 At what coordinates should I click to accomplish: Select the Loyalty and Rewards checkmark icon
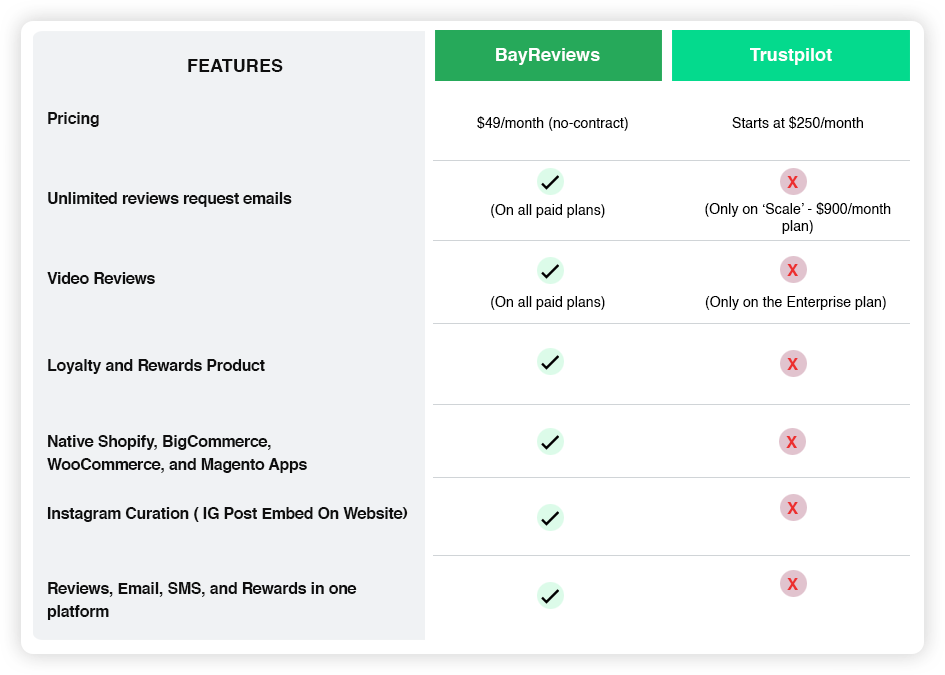(549, 362)
